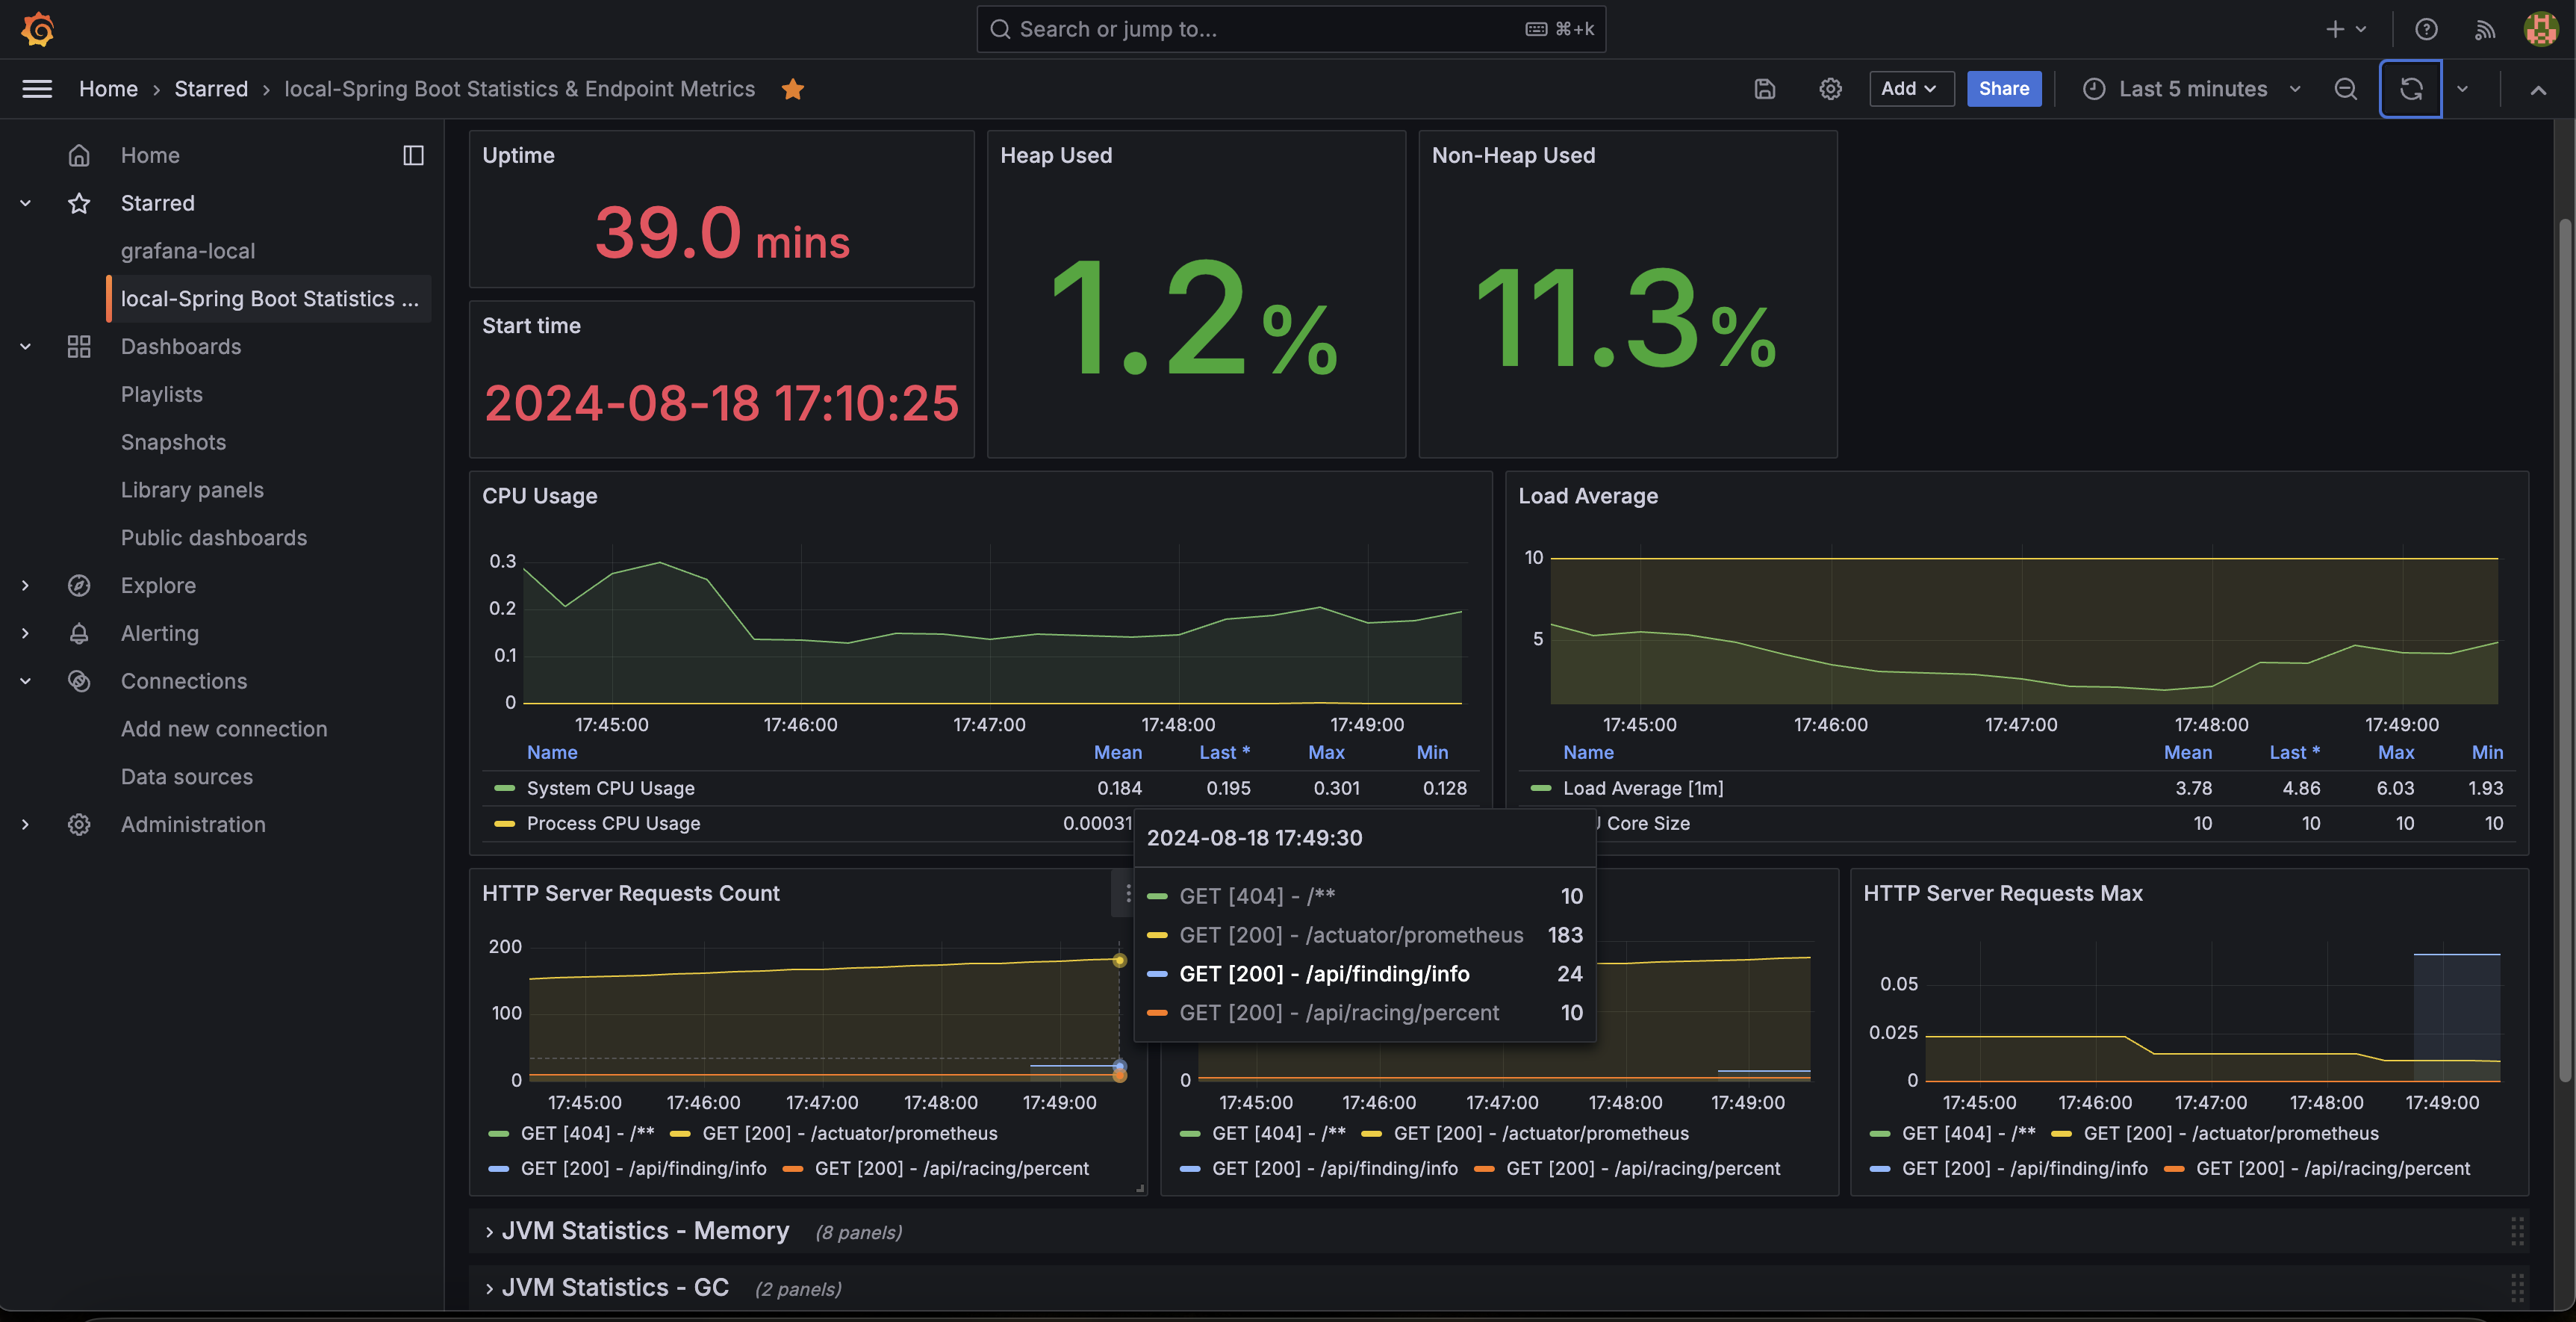Toggle the hamburger navigation menu
The width and height of the screenshot is (2576, 1322).
tap(37, 89)
